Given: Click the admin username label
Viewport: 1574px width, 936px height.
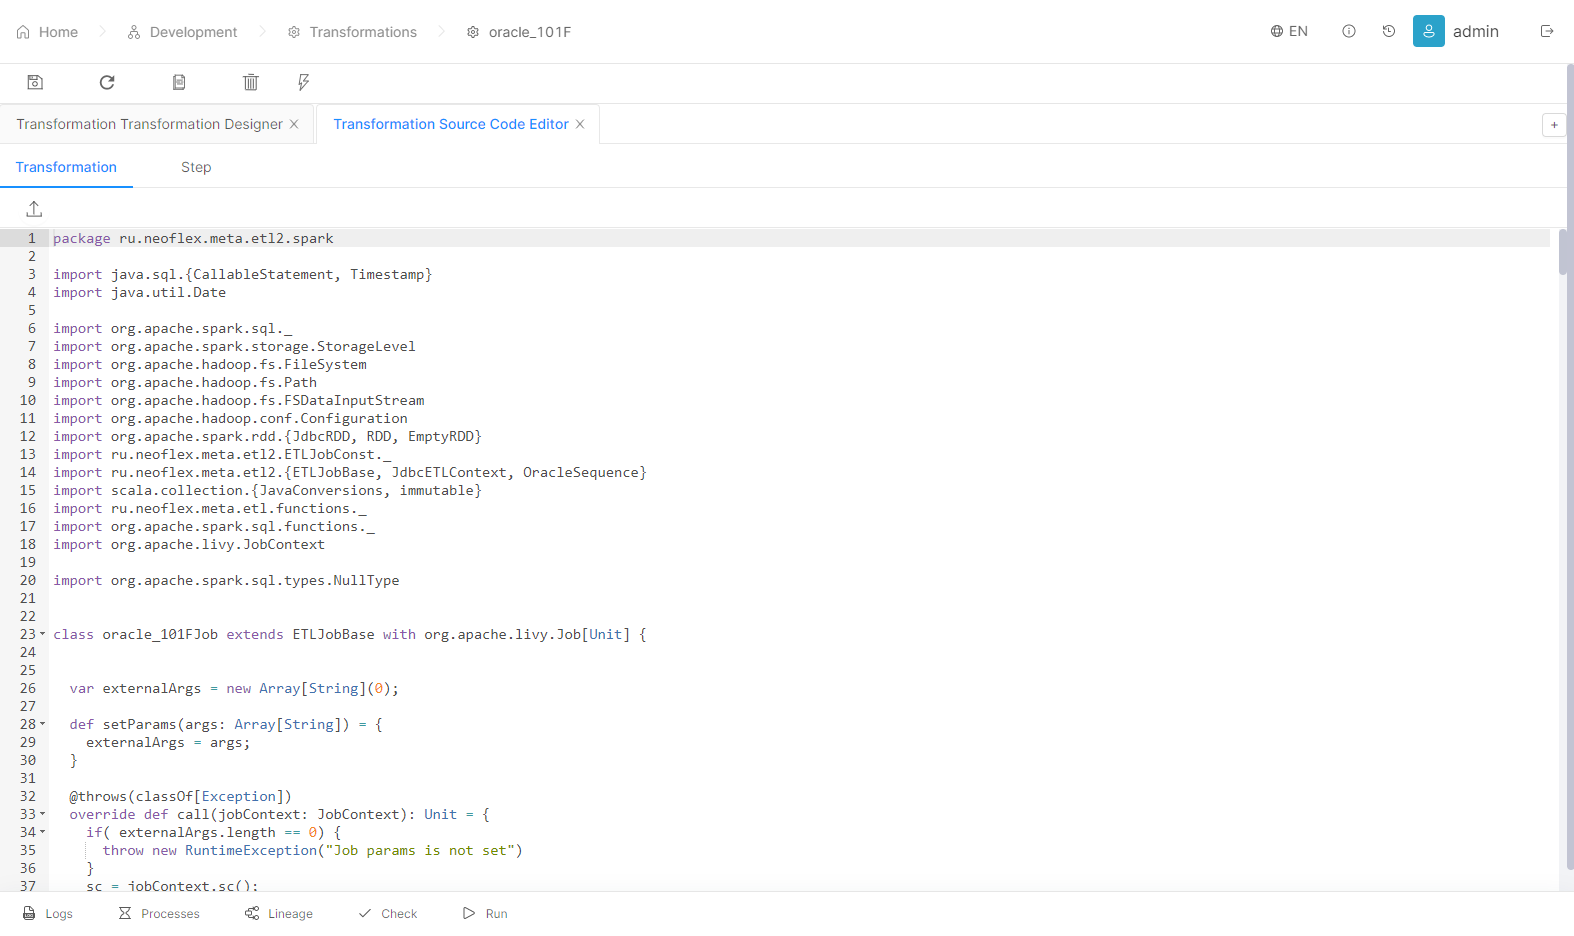Looking at the screenshot, I should [1476, 31].
